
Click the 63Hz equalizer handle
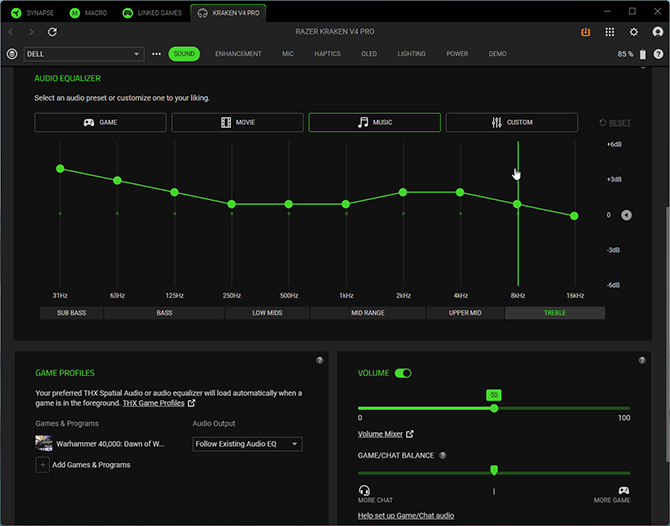[x=117, y=181]
